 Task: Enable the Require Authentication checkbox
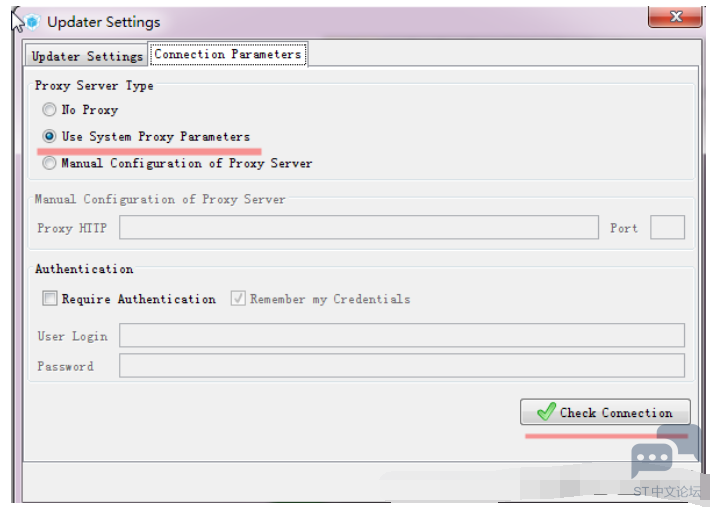(50, 299)
